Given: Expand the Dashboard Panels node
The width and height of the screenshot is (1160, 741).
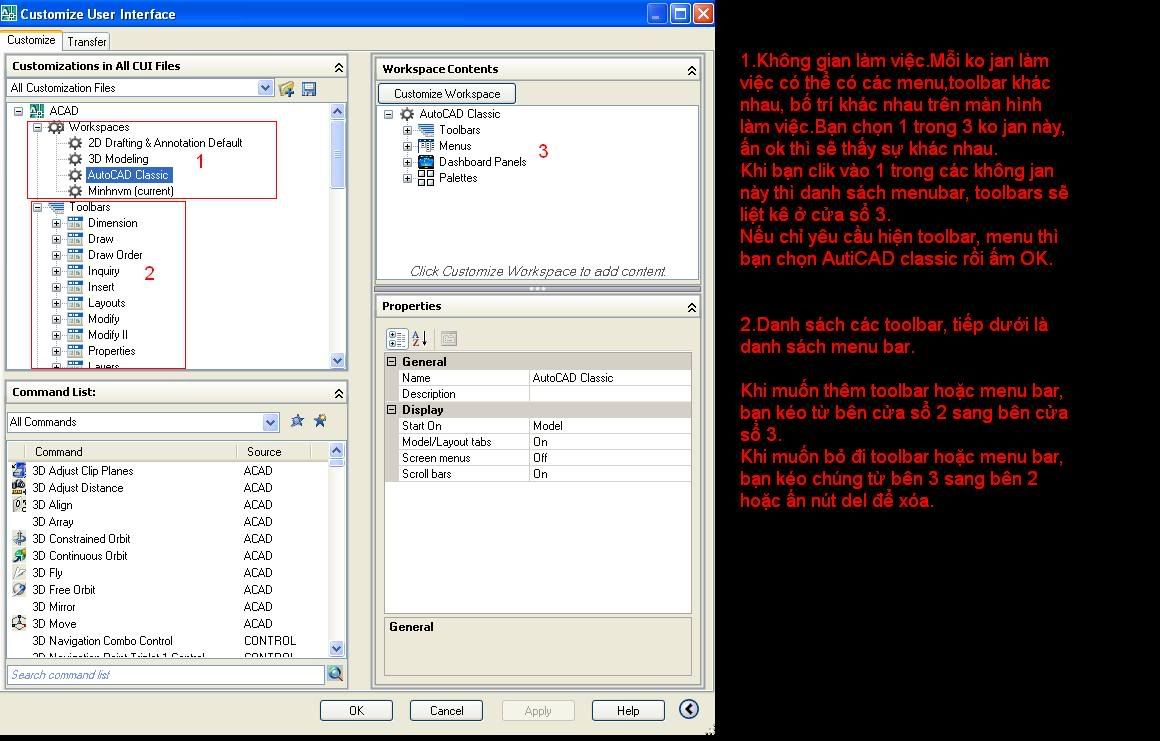Looking at the screenshot, I should point(407,162).
